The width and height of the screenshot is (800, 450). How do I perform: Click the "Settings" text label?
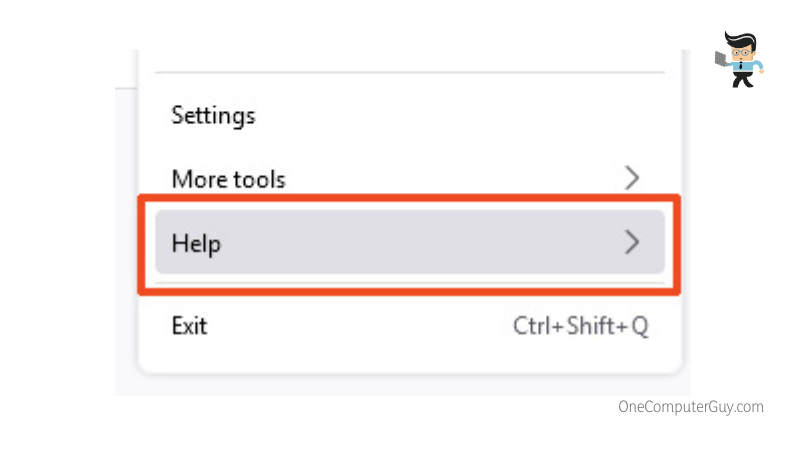pyautogui.click(x=213, y=115)
